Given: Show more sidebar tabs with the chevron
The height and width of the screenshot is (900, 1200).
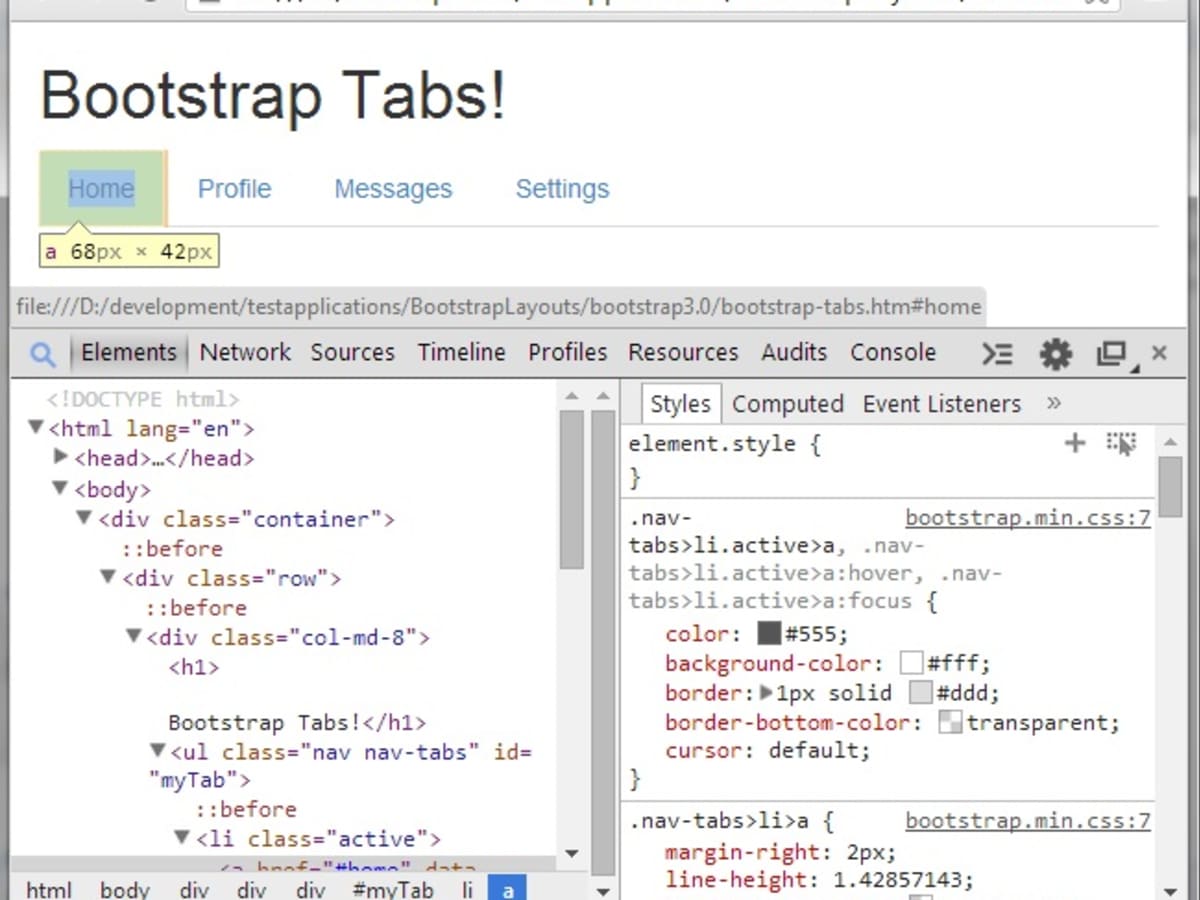Looking at the screenshot, I should pos(1053,403).
